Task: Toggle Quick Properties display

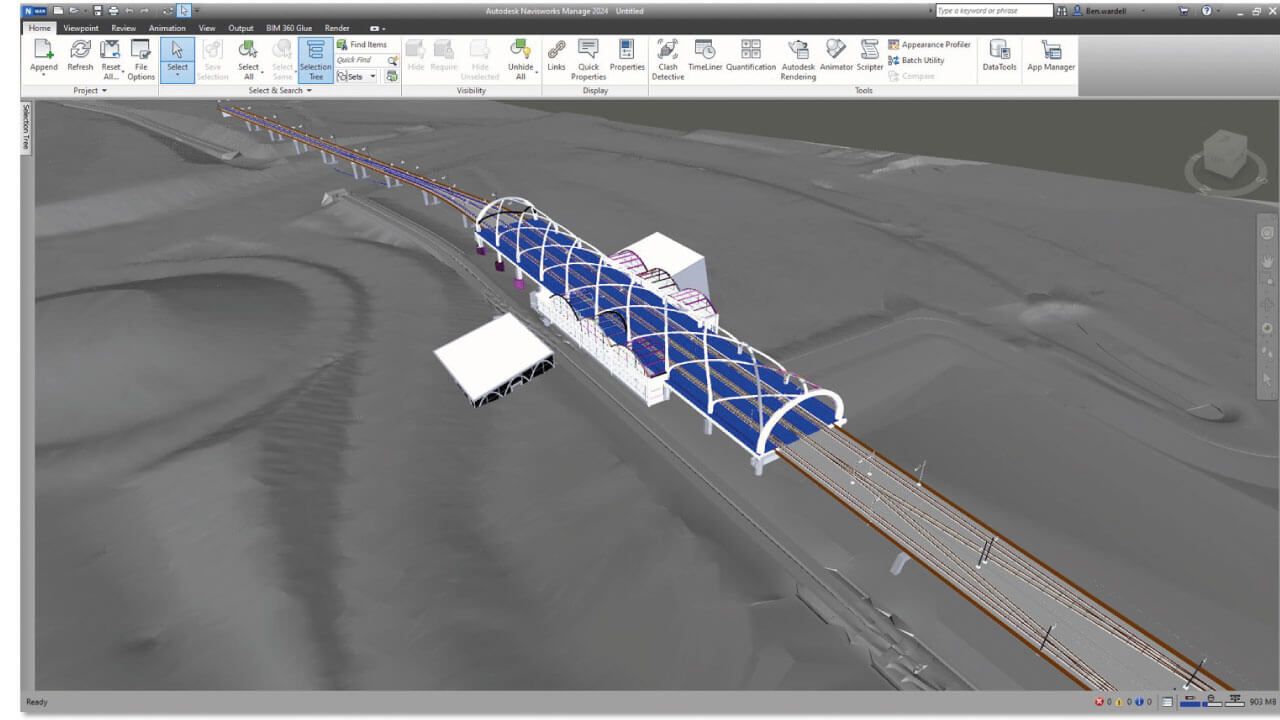Action: (588, 60)
